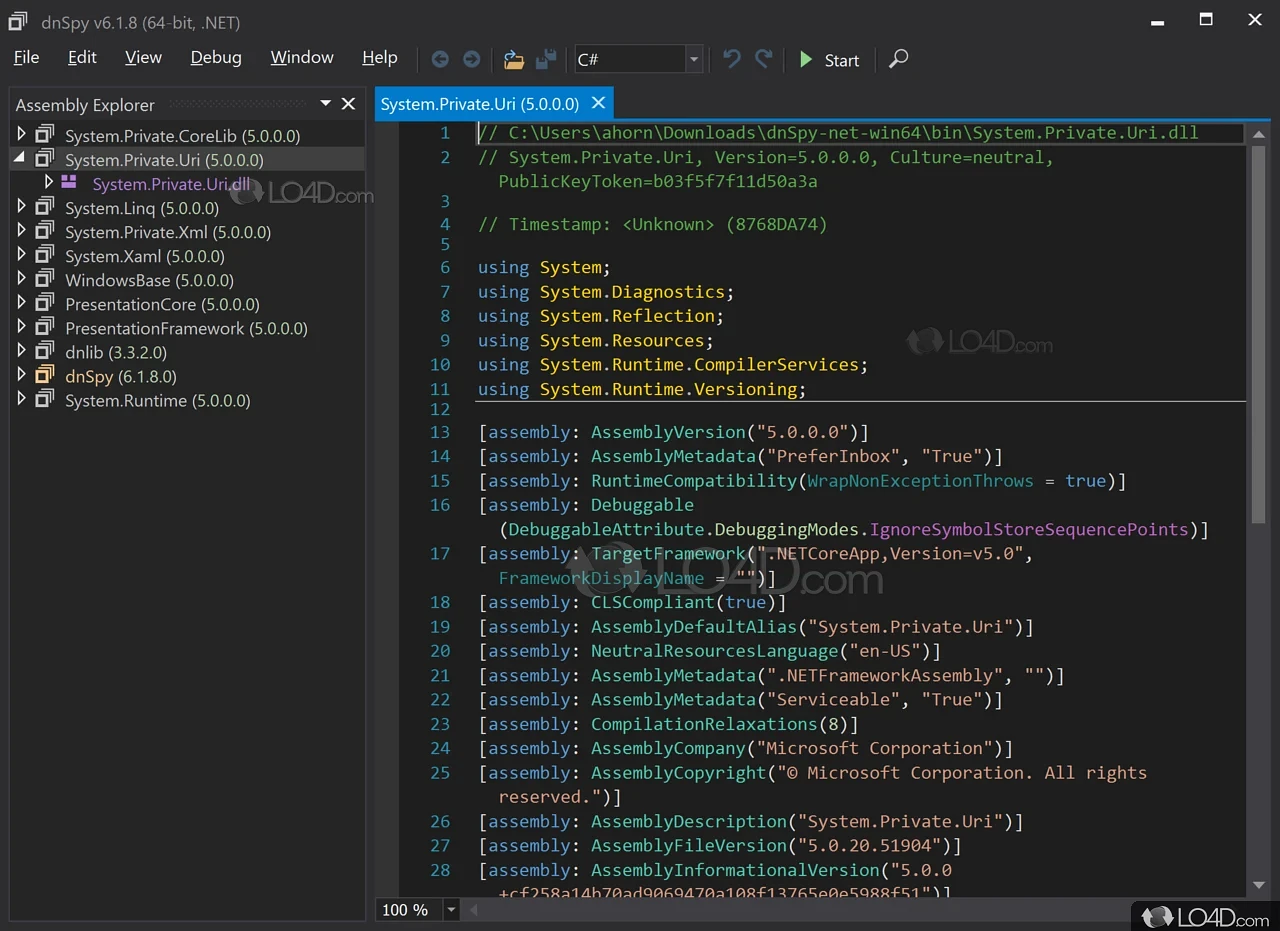Click the Undo toolbar icon

732,60
